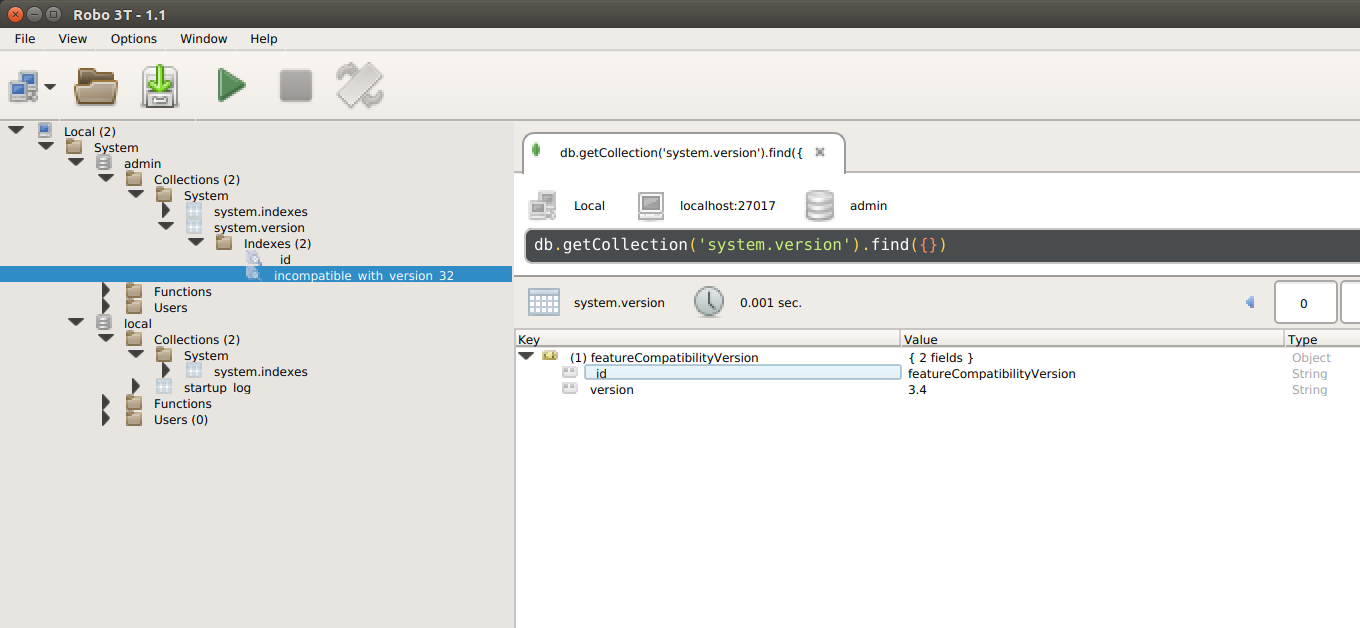The image size is (1360, 628).
Task: Collapse the admin database node
Action: coord(76,163)
